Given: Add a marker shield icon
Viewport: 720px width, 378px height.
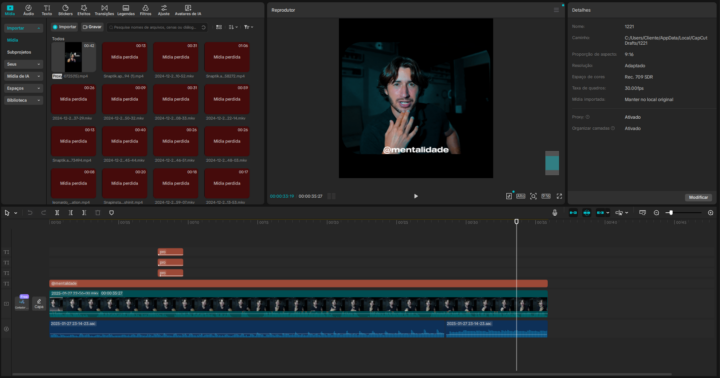Looking at the screenshot, I should (x=111, y=213).
